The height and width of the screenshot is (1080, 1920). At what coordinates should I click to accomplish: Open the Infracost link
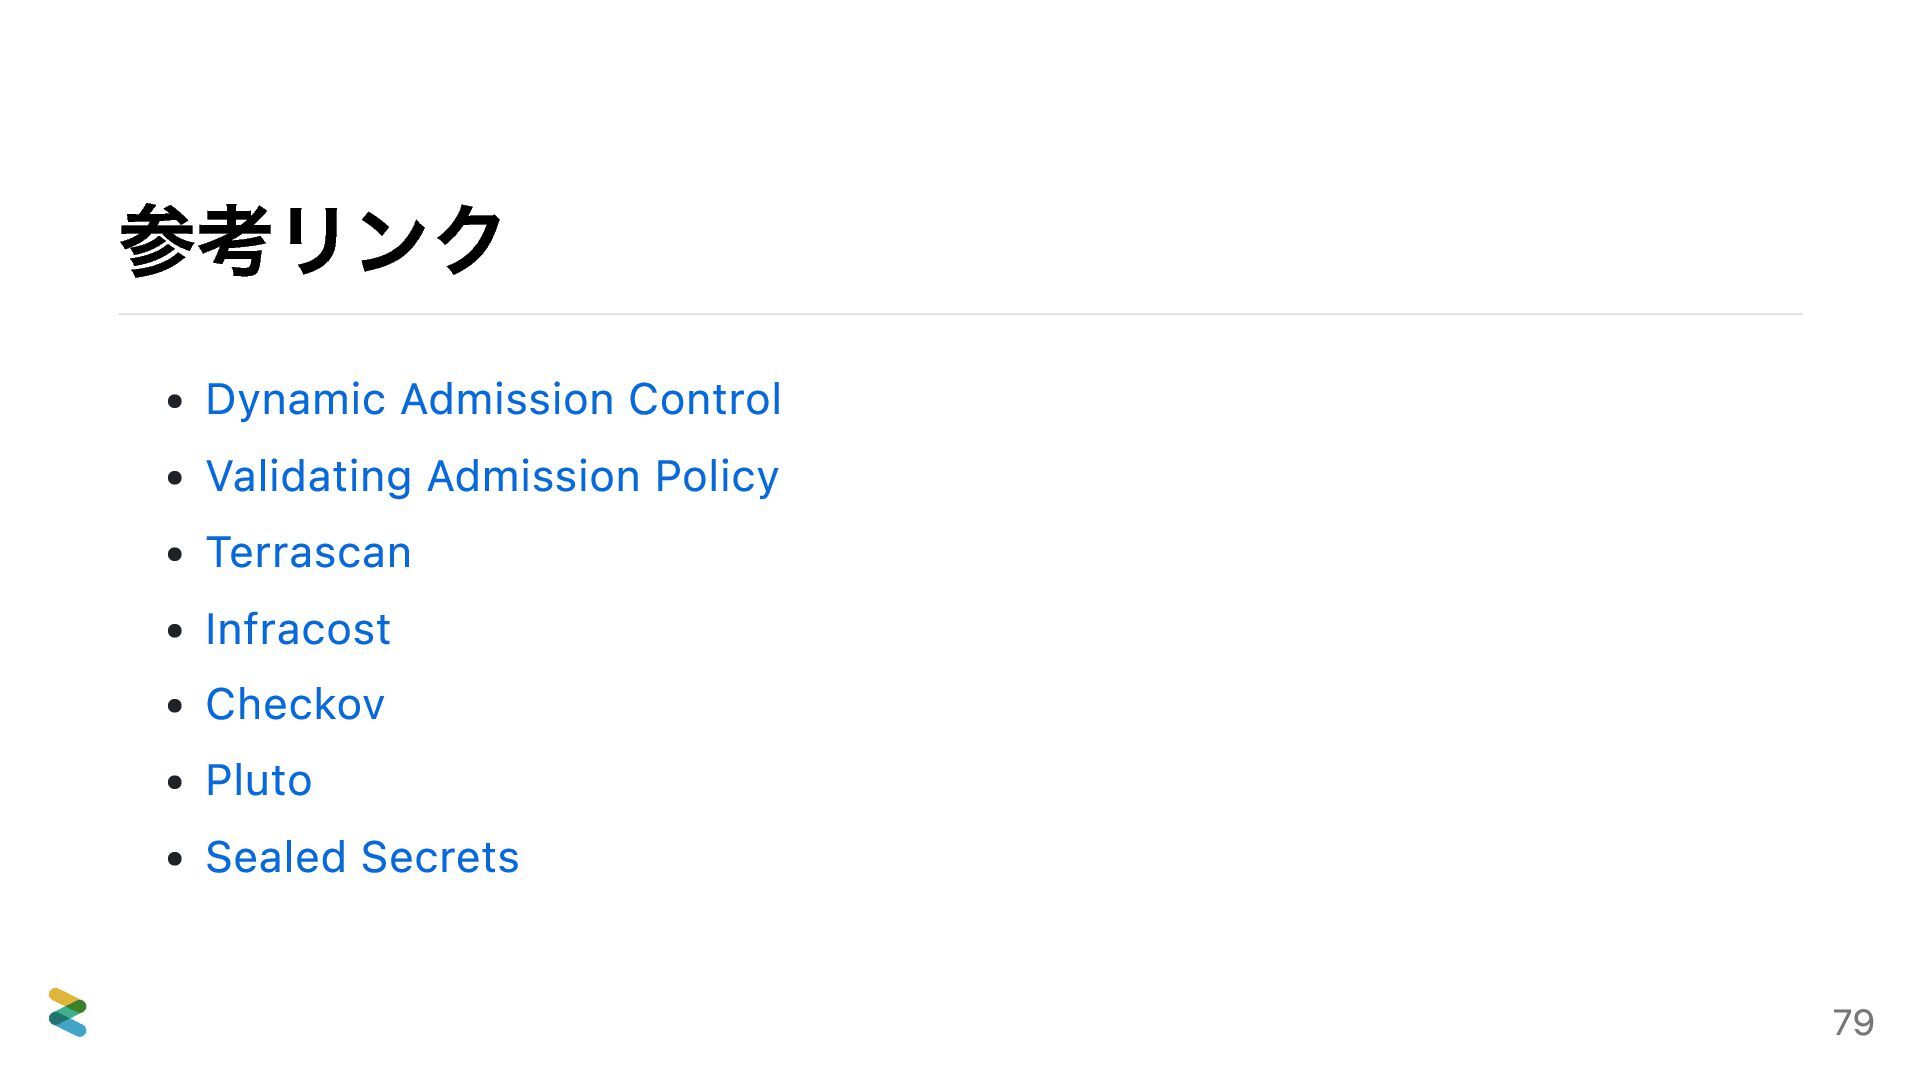coord(297,629)
